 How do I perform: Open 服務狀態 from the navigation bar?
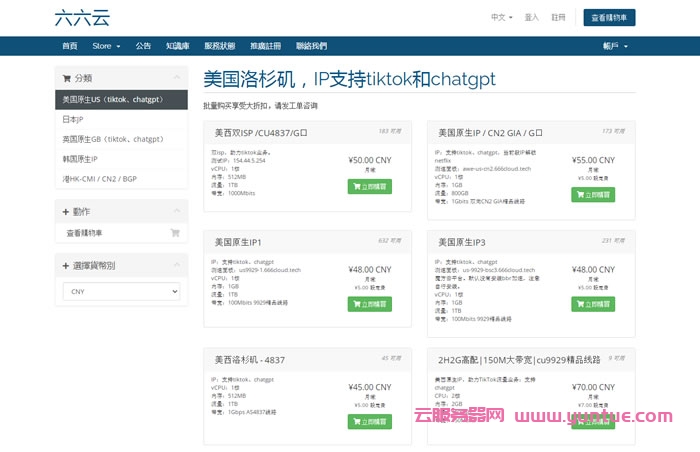[220, 46]
